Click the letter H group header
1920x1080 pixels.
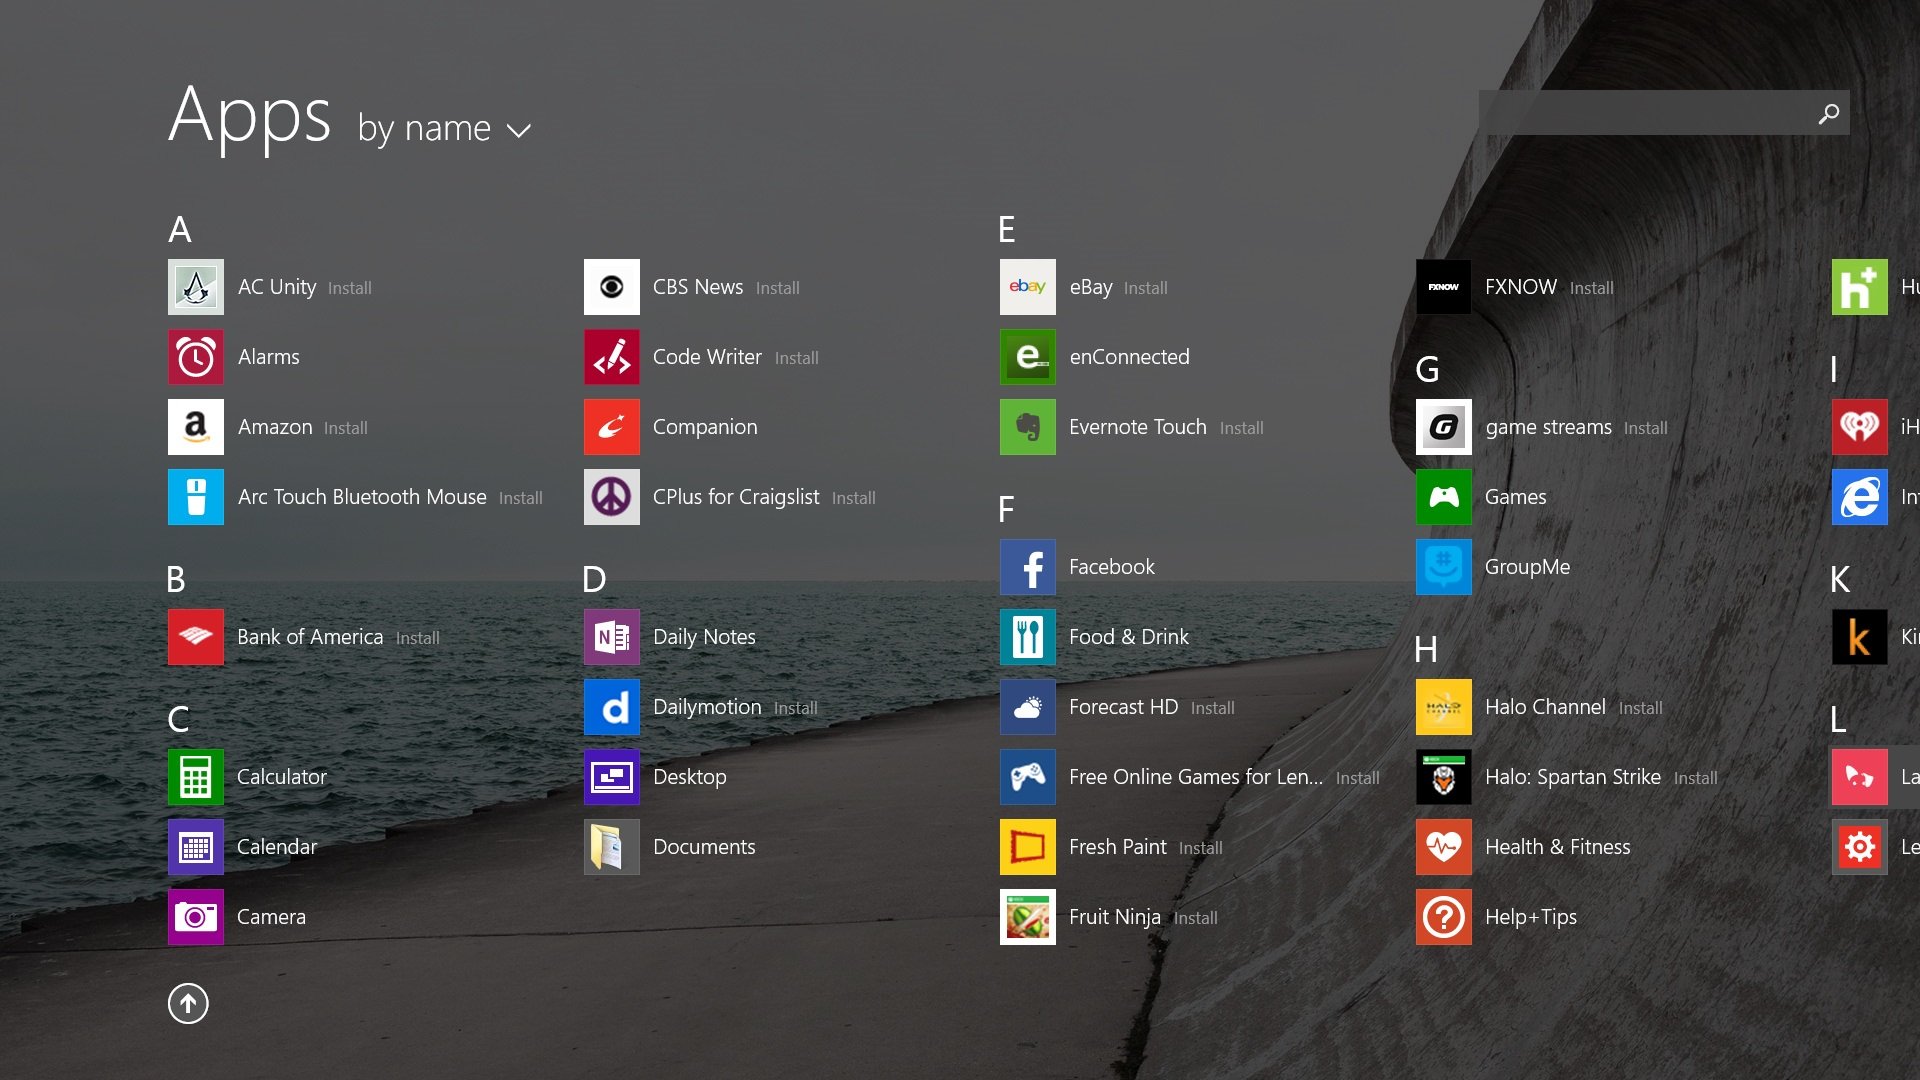click(1426, 650)
